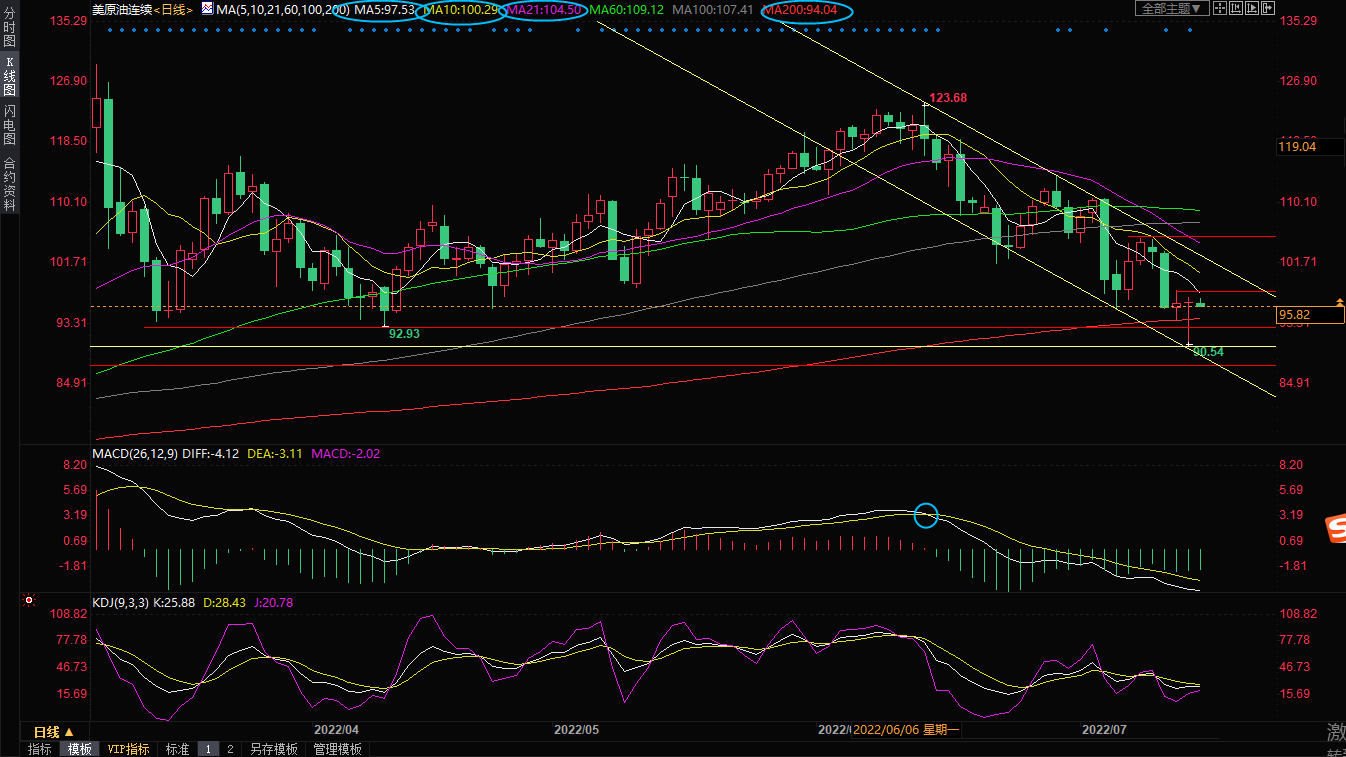Click the red sun icon beside KDJ
Viewport: 1346px width, 757px height.
tap(29, 602)
